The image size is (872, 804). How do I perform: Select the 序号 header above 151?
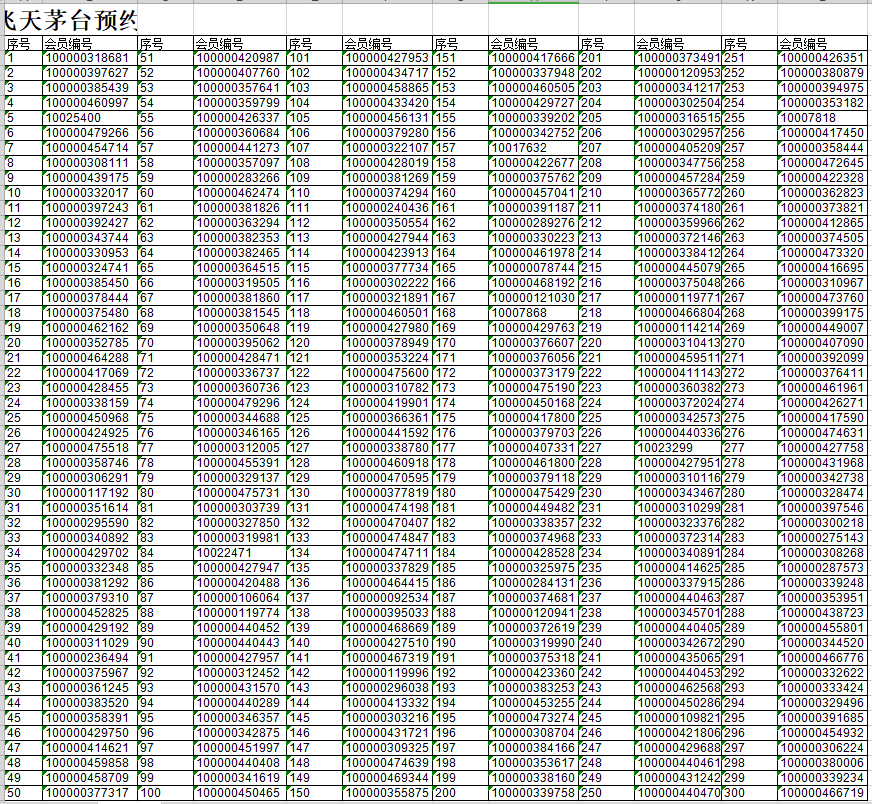click(460, 44)
